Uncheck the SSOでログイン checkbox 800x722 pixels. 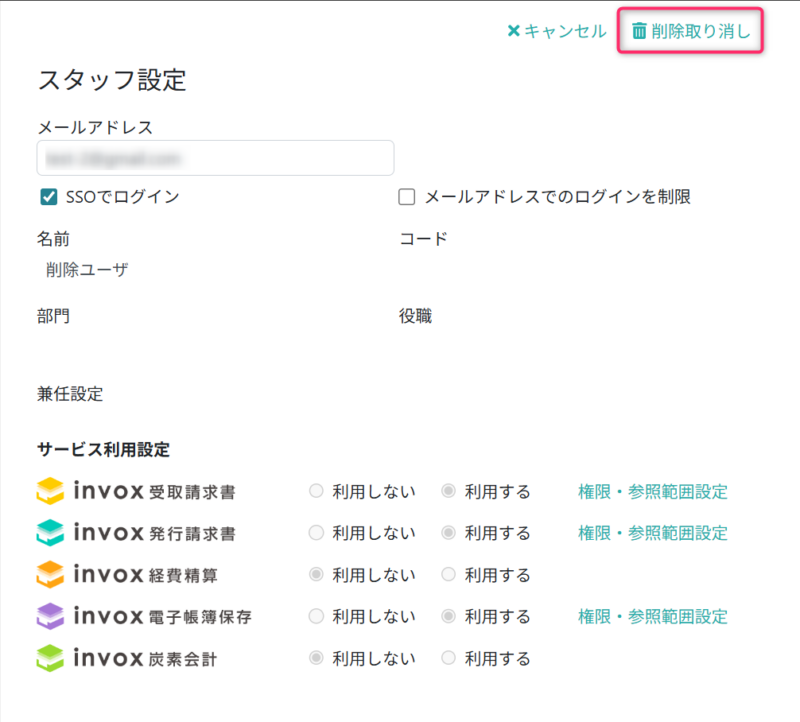(x=48, y=197)
